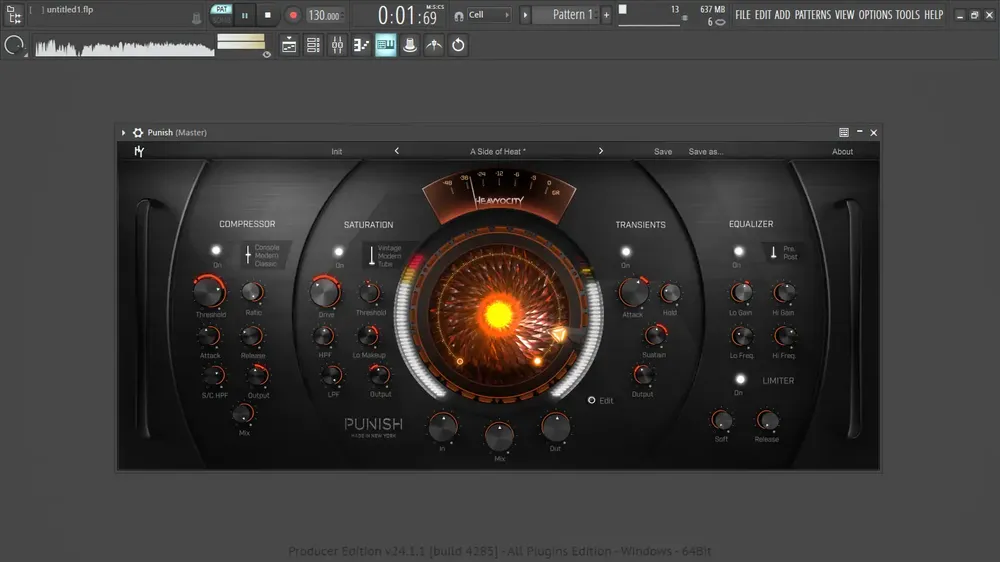Expand the Punish plugin menu arrow
The width and height of the screenshot is (1000, 562).
coord(123,133)
